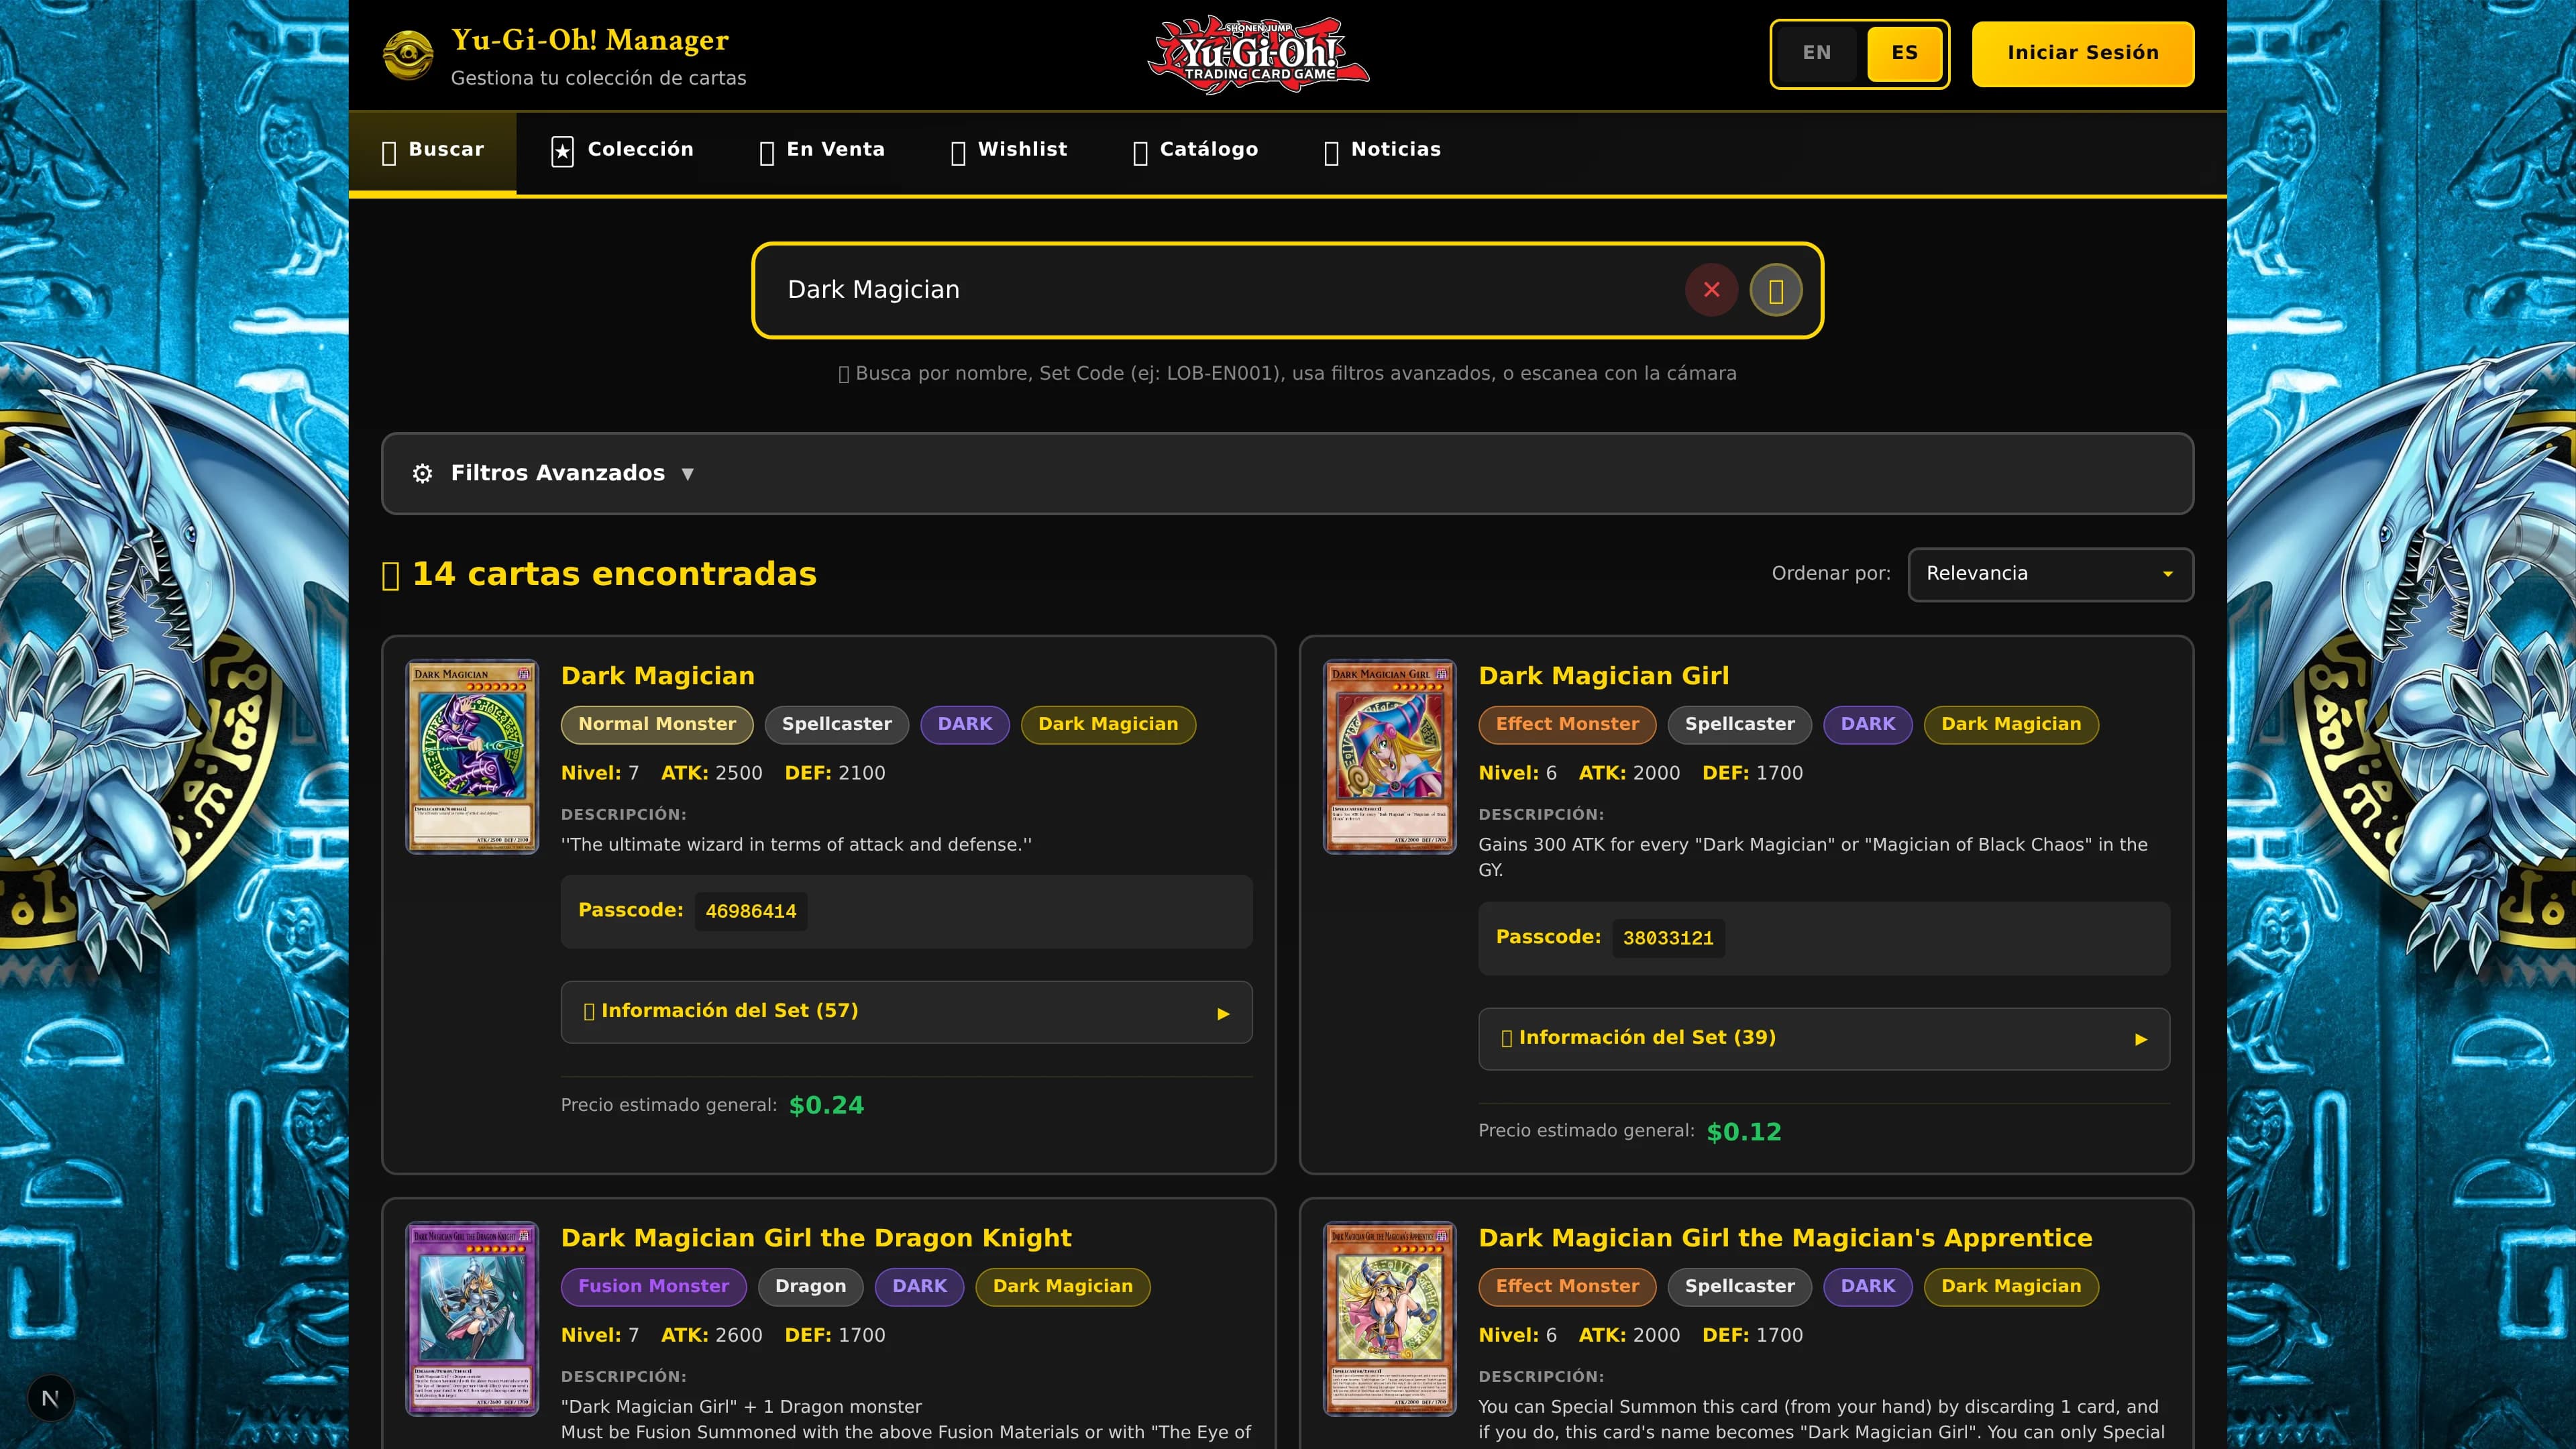
Task: Click Dark Magician archetype tag on Magician's Apprentice
Action: point(2011,1286)
